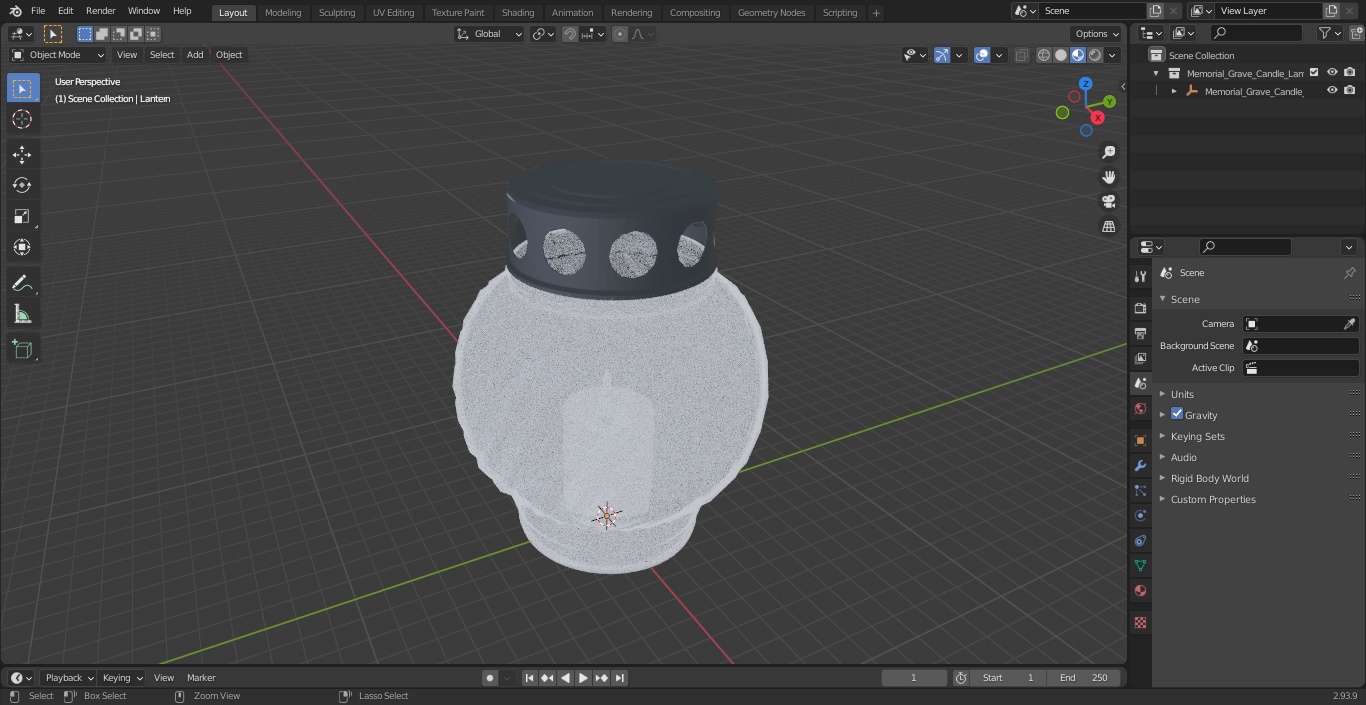Switch to Rendered viewport shading
The height and width of the screenshot is (705, 1366).
(1095, 55)
